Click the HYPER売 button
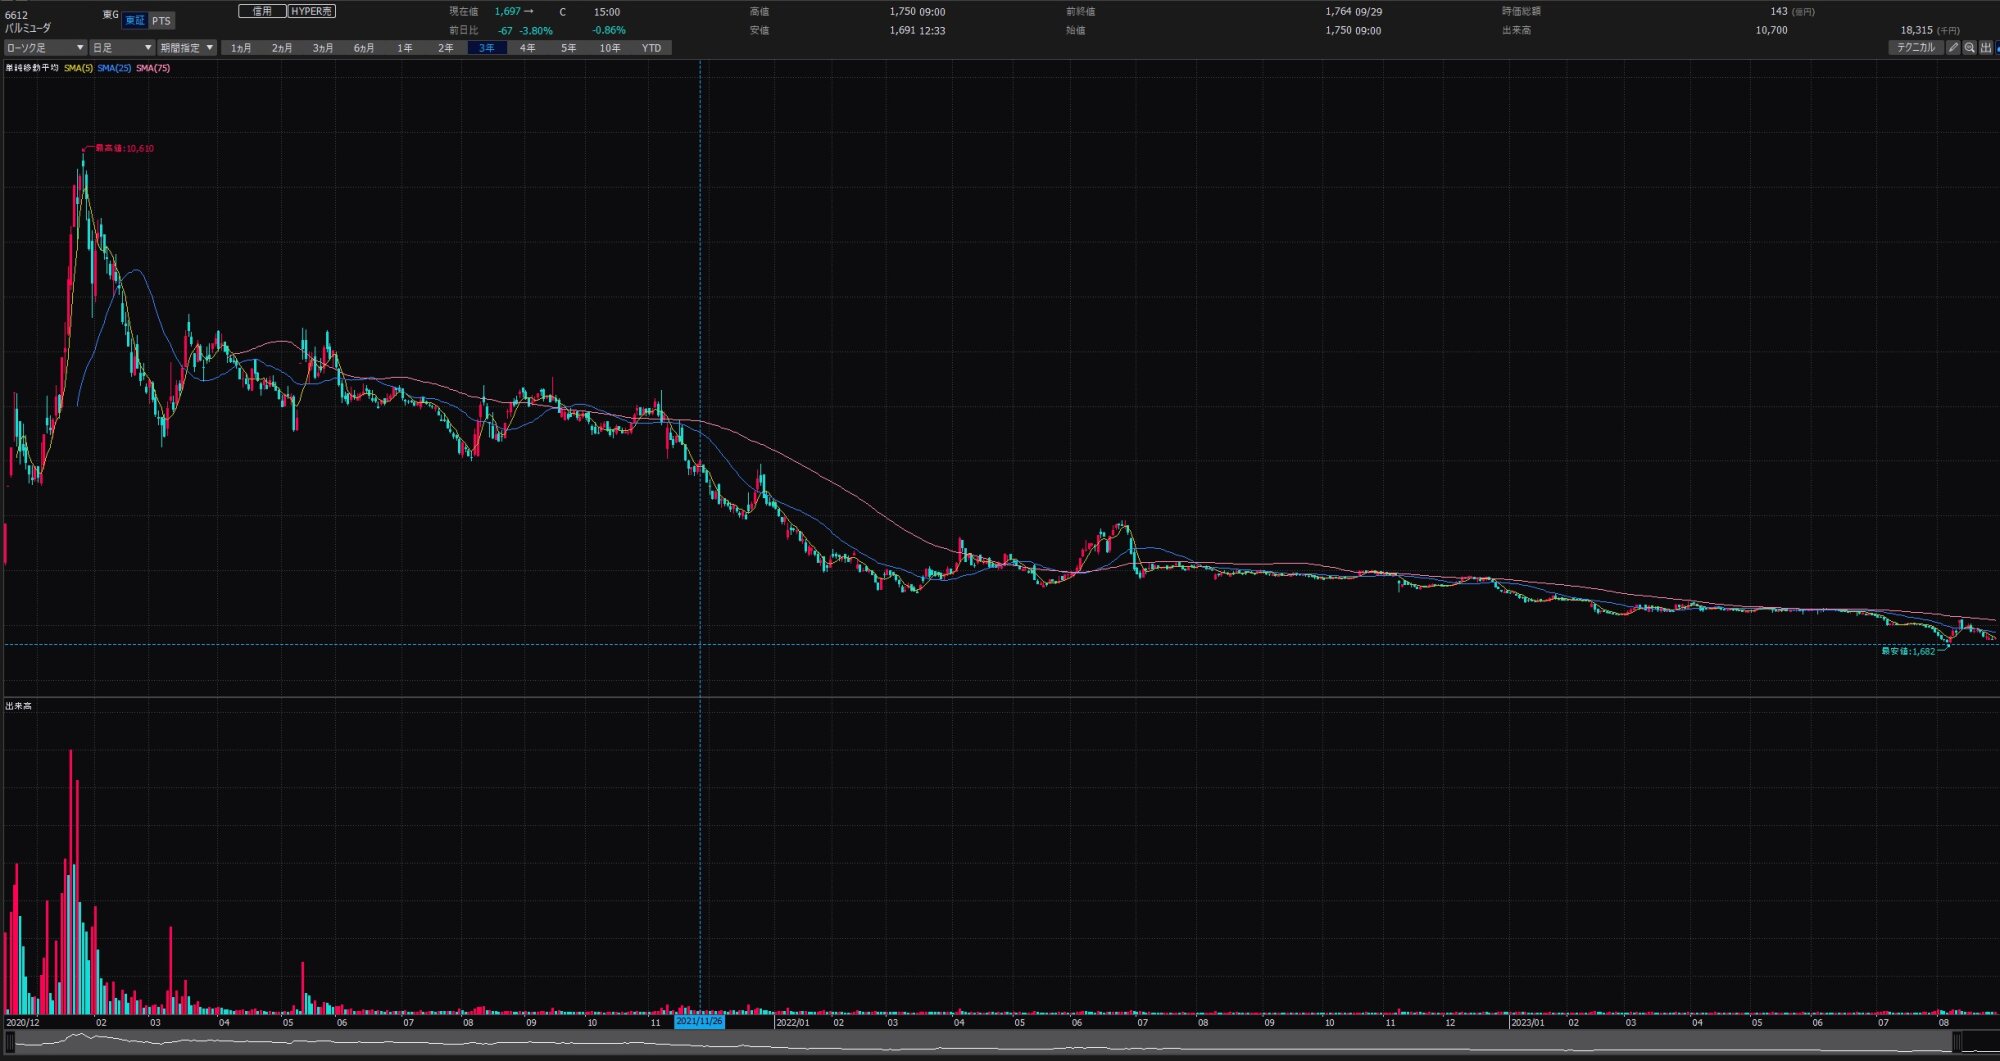Image resolution: width=2000 pixels, height=1061 pixels. click(x=312, y=11)
